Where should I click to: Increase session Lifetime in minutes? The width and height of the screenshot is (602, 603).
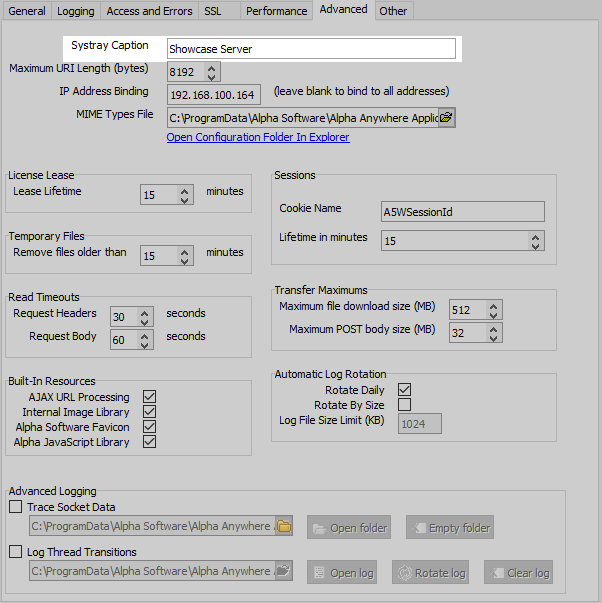pos(535,237)
